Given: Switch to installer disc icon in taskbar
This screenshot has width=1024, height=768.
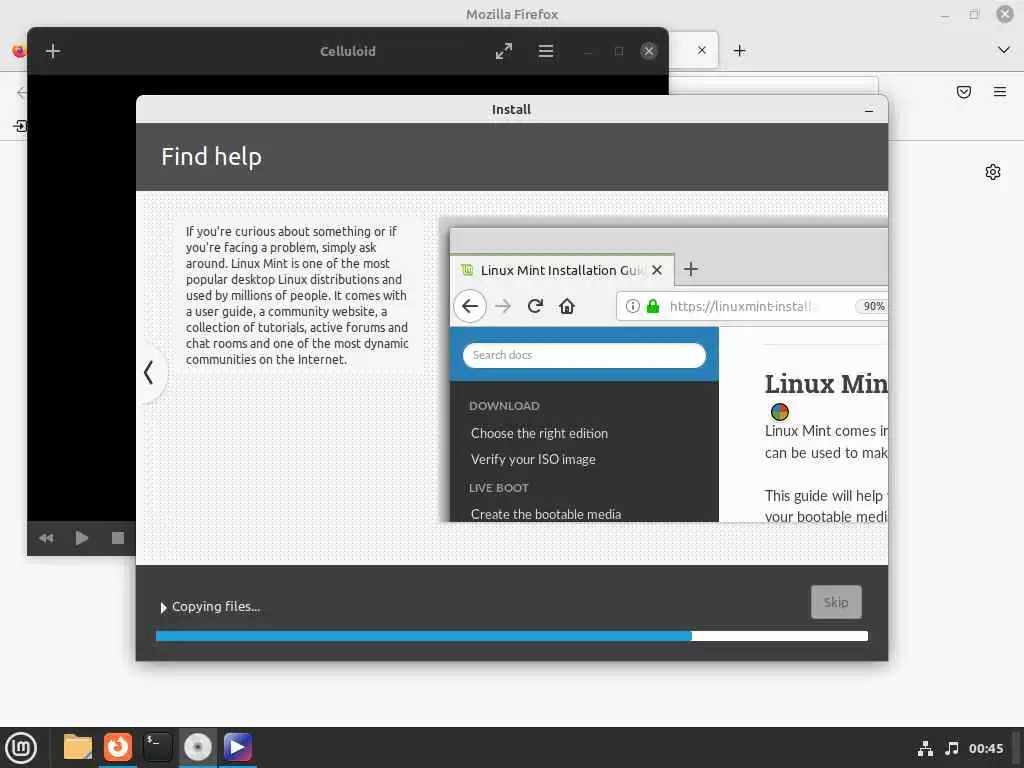Looking at the screenshot, I should 197,747.
